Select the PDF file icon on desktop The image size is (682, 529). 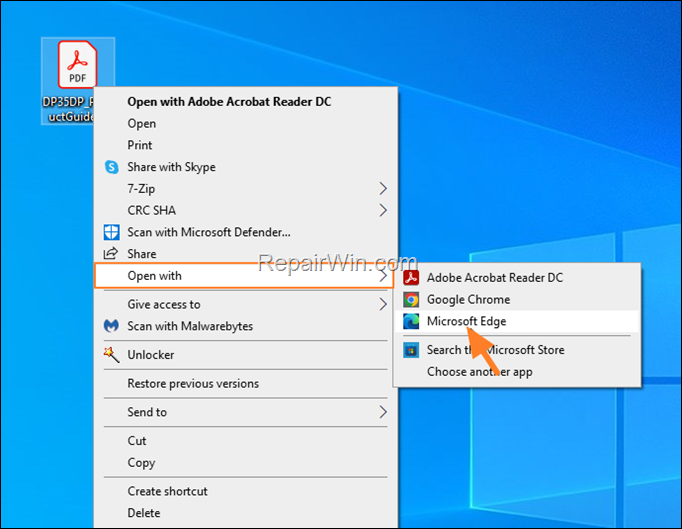(x=77, y=64)
